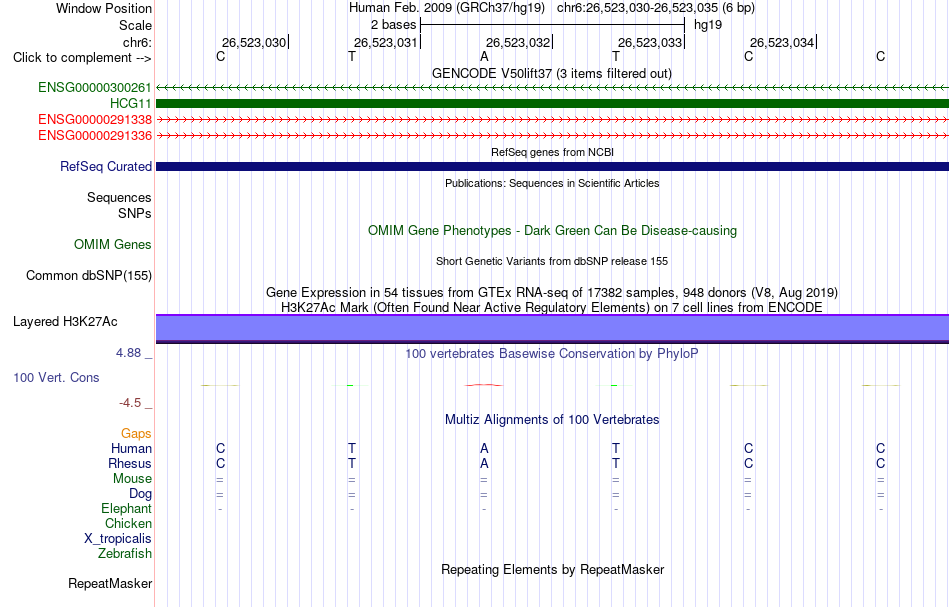
Task: Open 'Short Genetic Variants from dbSNP release 155' title
Action: click(x=552, y=261)
